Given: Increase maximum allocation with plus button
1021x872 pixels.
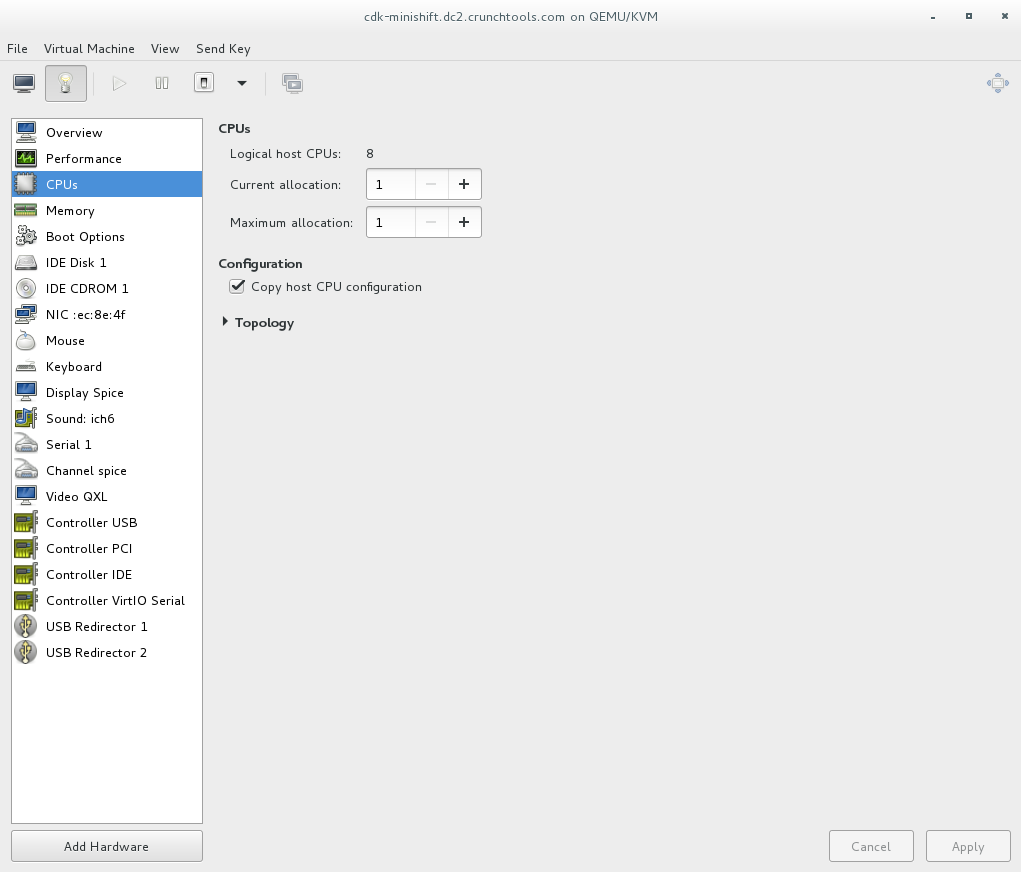Looking at the screenshot, I should pos(464,222).
